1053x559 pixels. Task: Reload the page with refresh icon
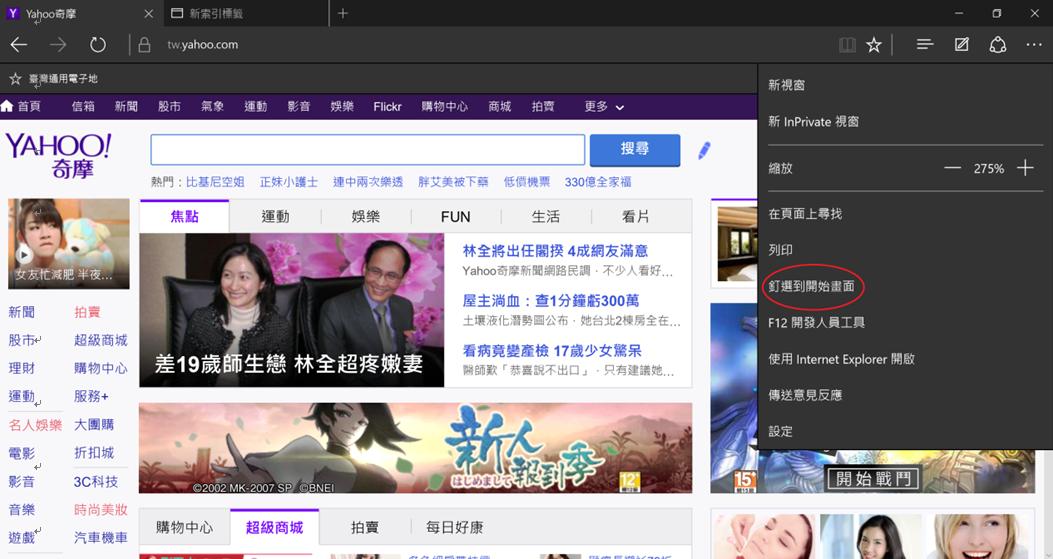(x=98, y=45)
